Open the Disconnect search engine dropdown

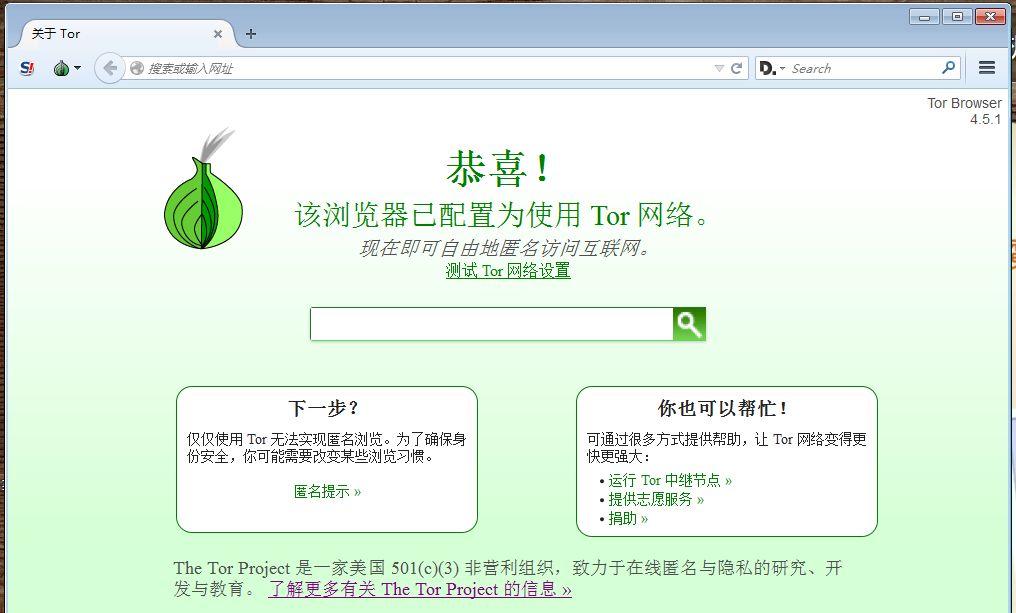pos(772,68)
